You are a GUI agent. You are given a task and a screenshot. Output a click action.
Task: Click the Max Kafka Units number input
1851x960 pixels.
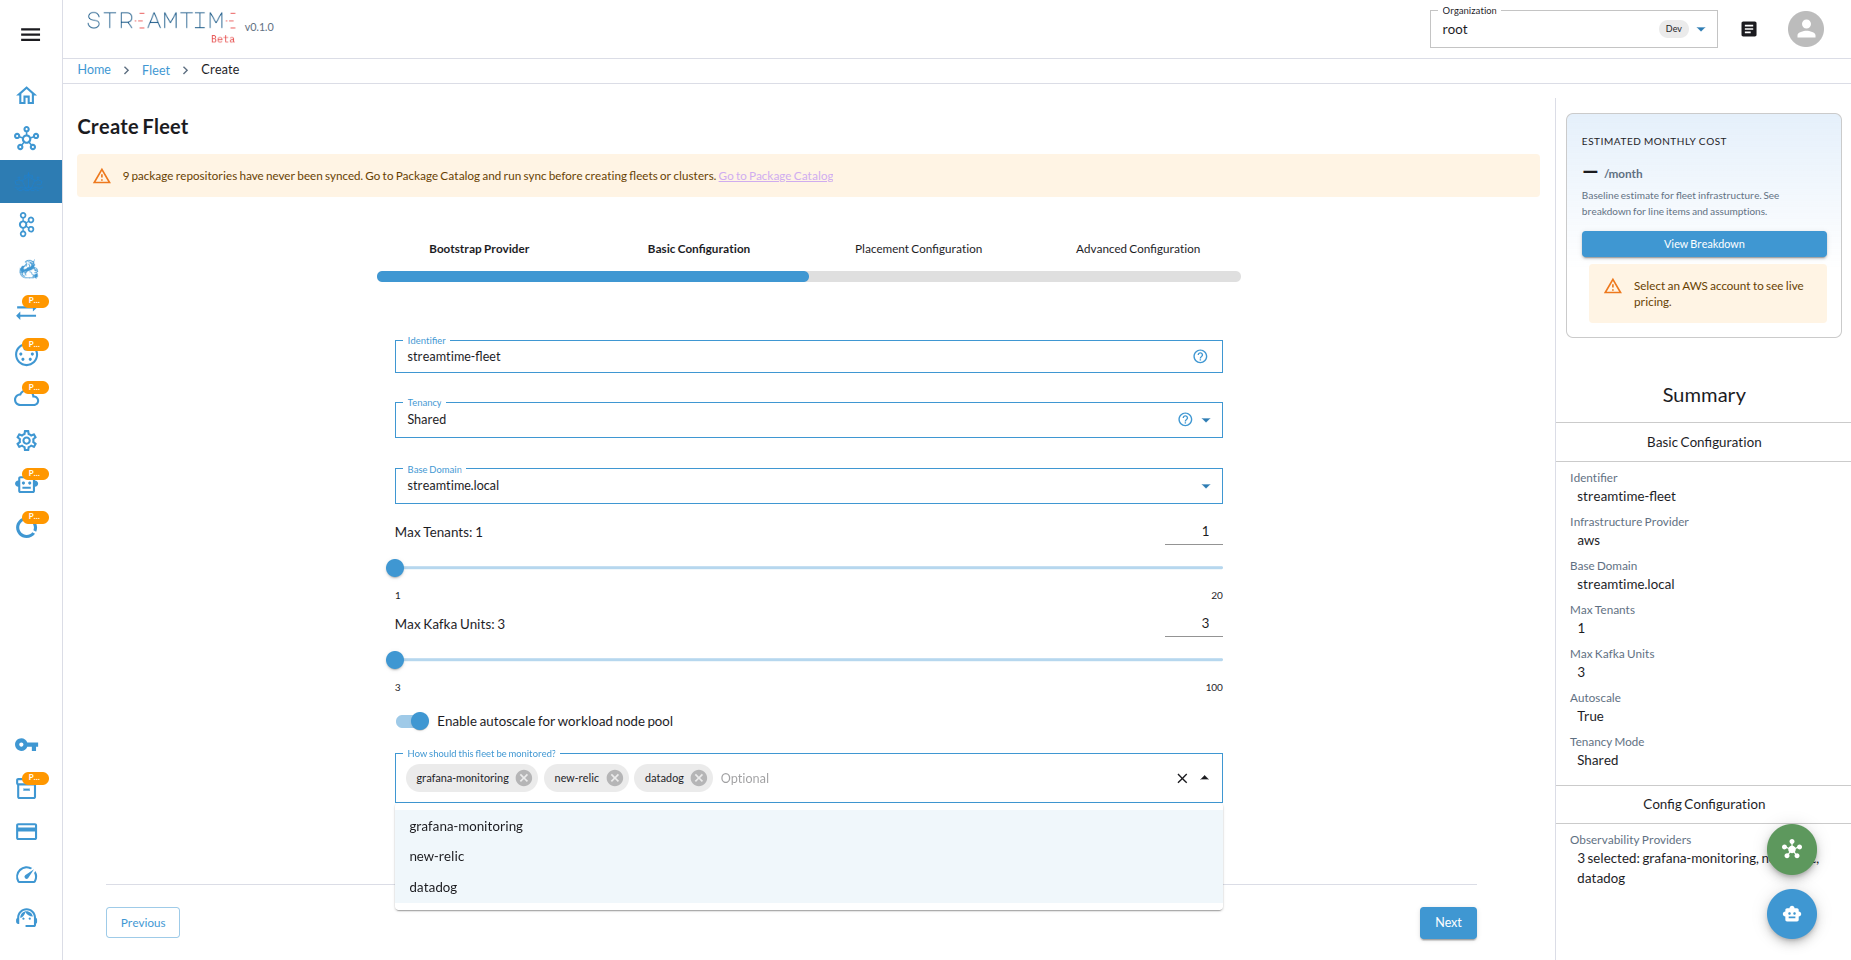[x=1194, y=624]
